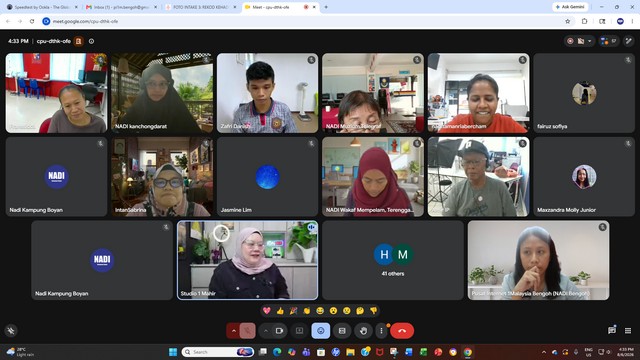The width and height of the screenshot is (640, 360).
Task: Open more options three-dot menu
Action: click(381, 331)
